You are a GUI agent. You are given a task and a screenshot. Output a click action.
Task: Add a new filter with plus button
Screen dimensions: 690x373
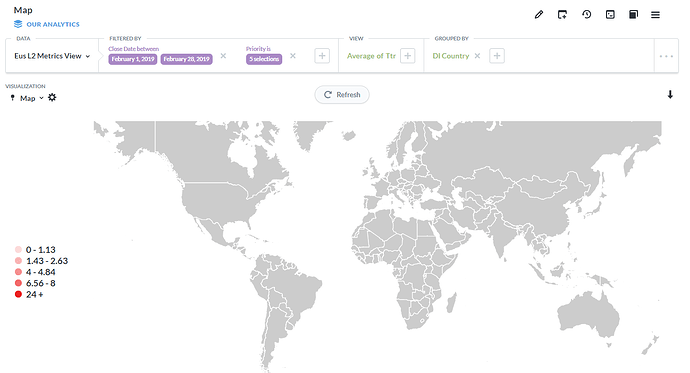click(x=322, y=56)
